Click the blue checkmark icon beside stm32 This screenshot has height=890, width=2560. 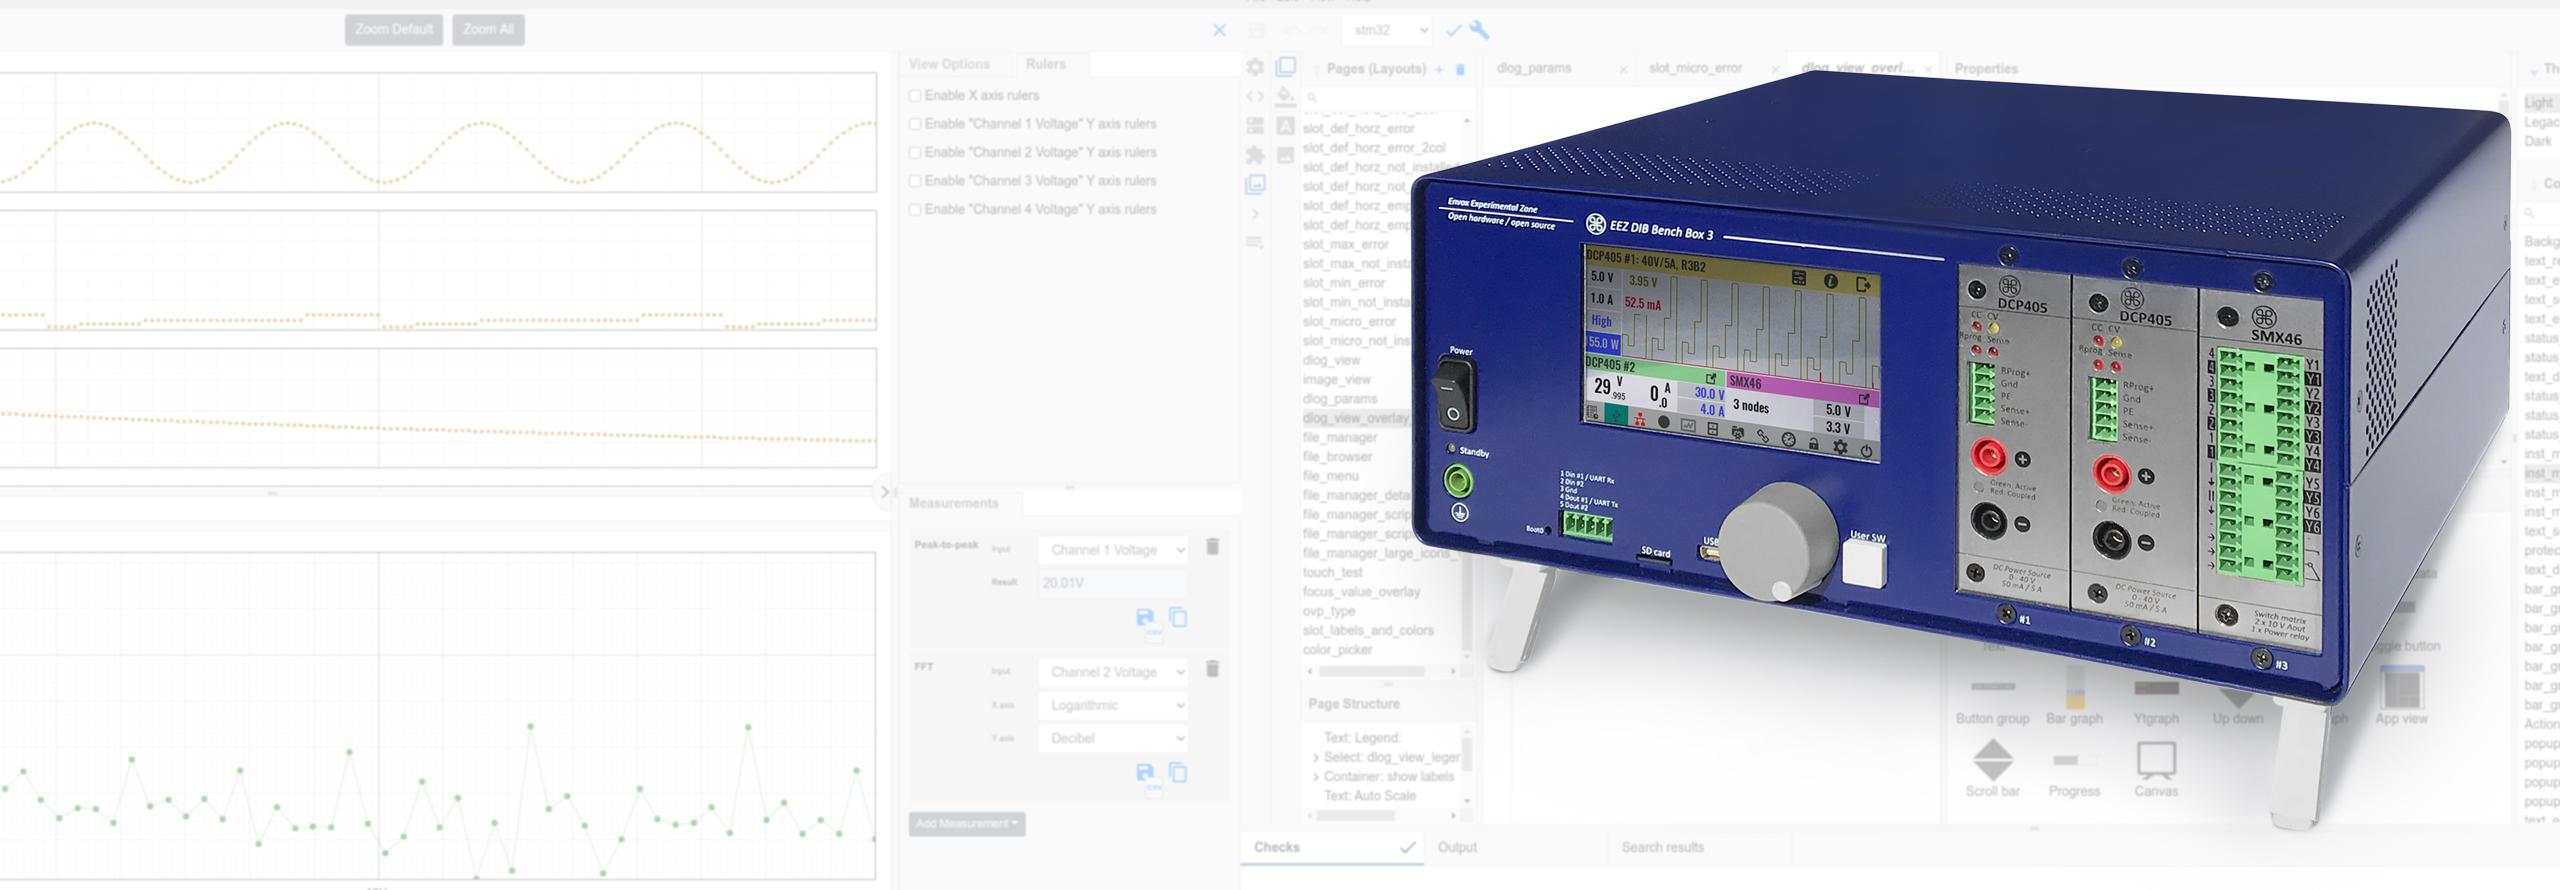(1453, 30)
